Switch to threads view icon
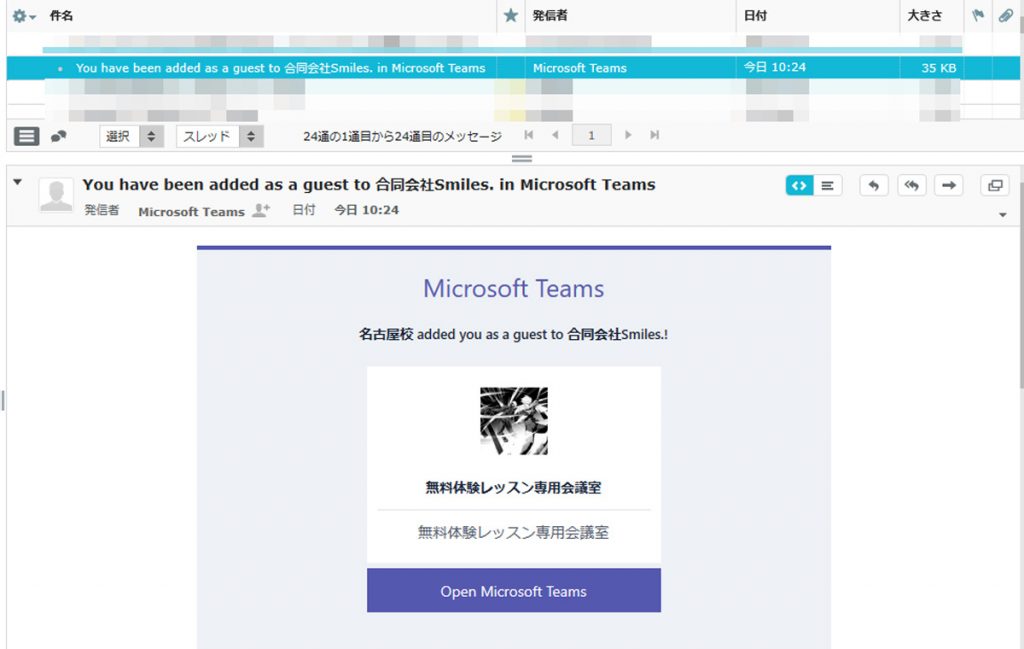1024x649 pixels. 59,136
